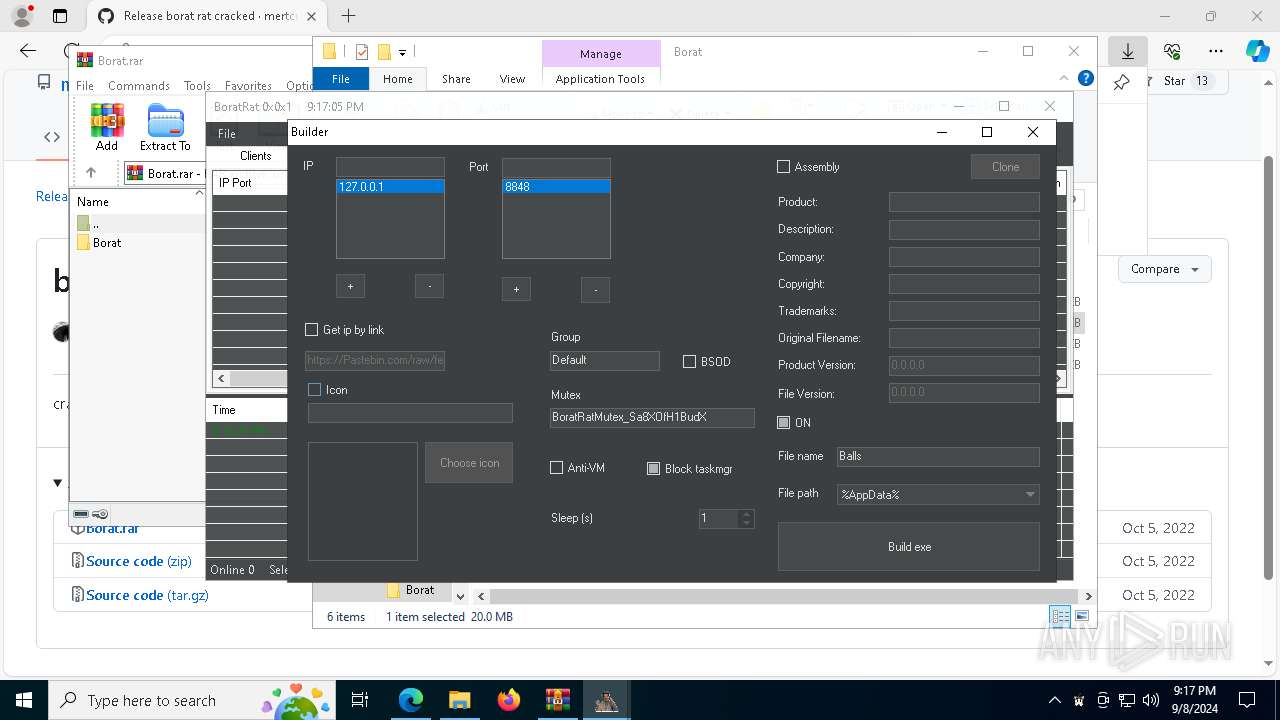Open the Copilot icon in Edge
Screen dimensions: 1280x720
click(1257, 51)
